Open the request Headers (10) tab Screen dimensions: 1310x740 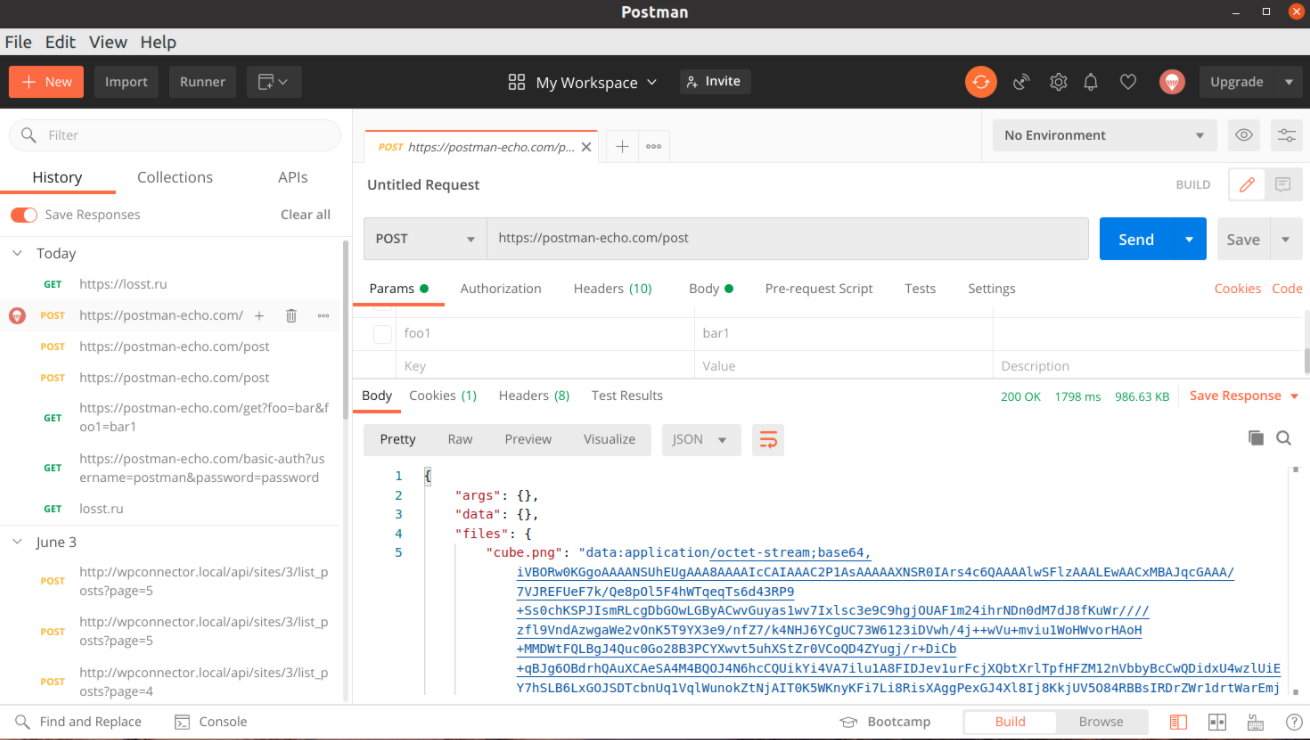pos(612,288)
